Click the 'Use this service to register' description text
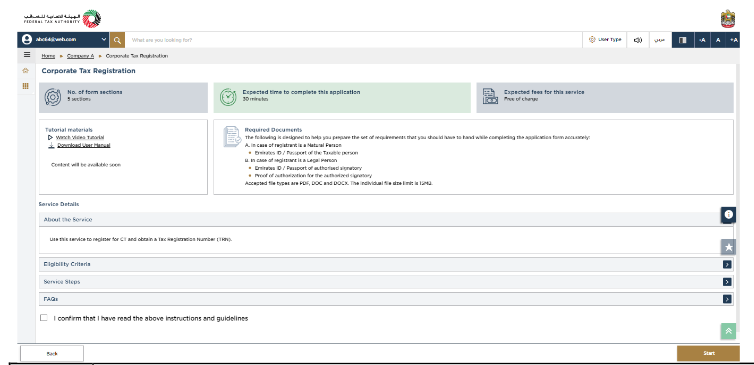This screenshot has height=365, width=754. (x=141, y=239)
